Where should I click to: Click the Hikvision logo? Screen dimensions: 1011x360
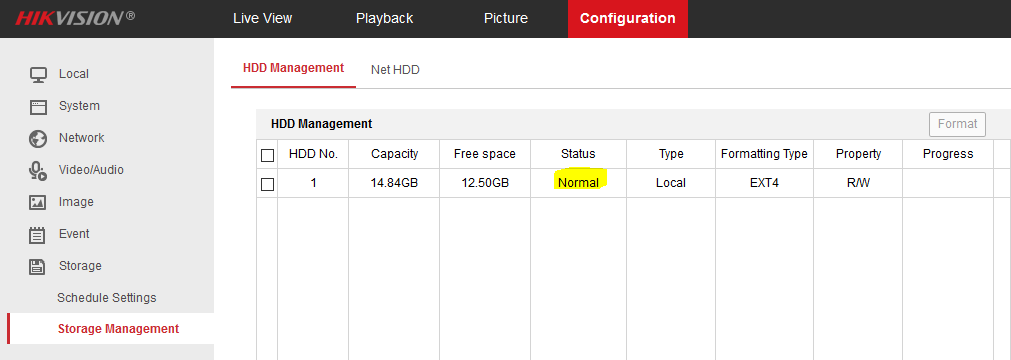[x=75, y=18]
